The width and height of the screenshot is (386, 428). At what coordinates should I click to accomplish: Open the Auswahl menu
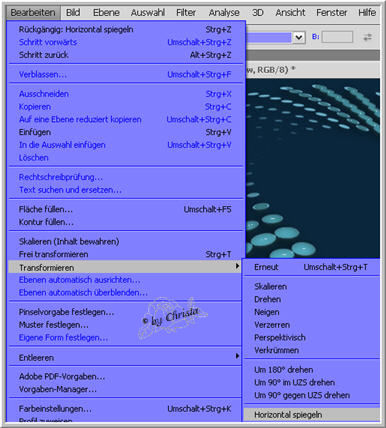tap(148, 13)
